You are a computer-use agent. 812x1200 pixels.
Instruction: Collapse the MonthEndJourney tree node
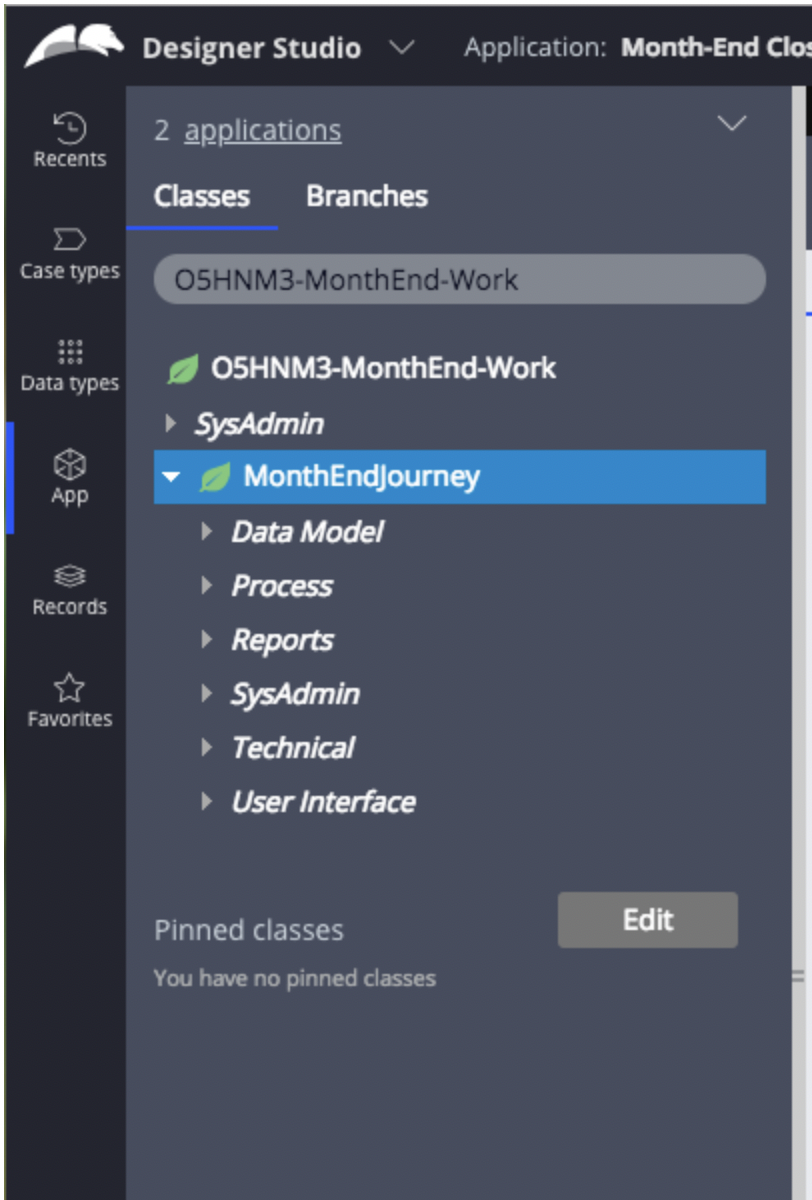point(171,477)
